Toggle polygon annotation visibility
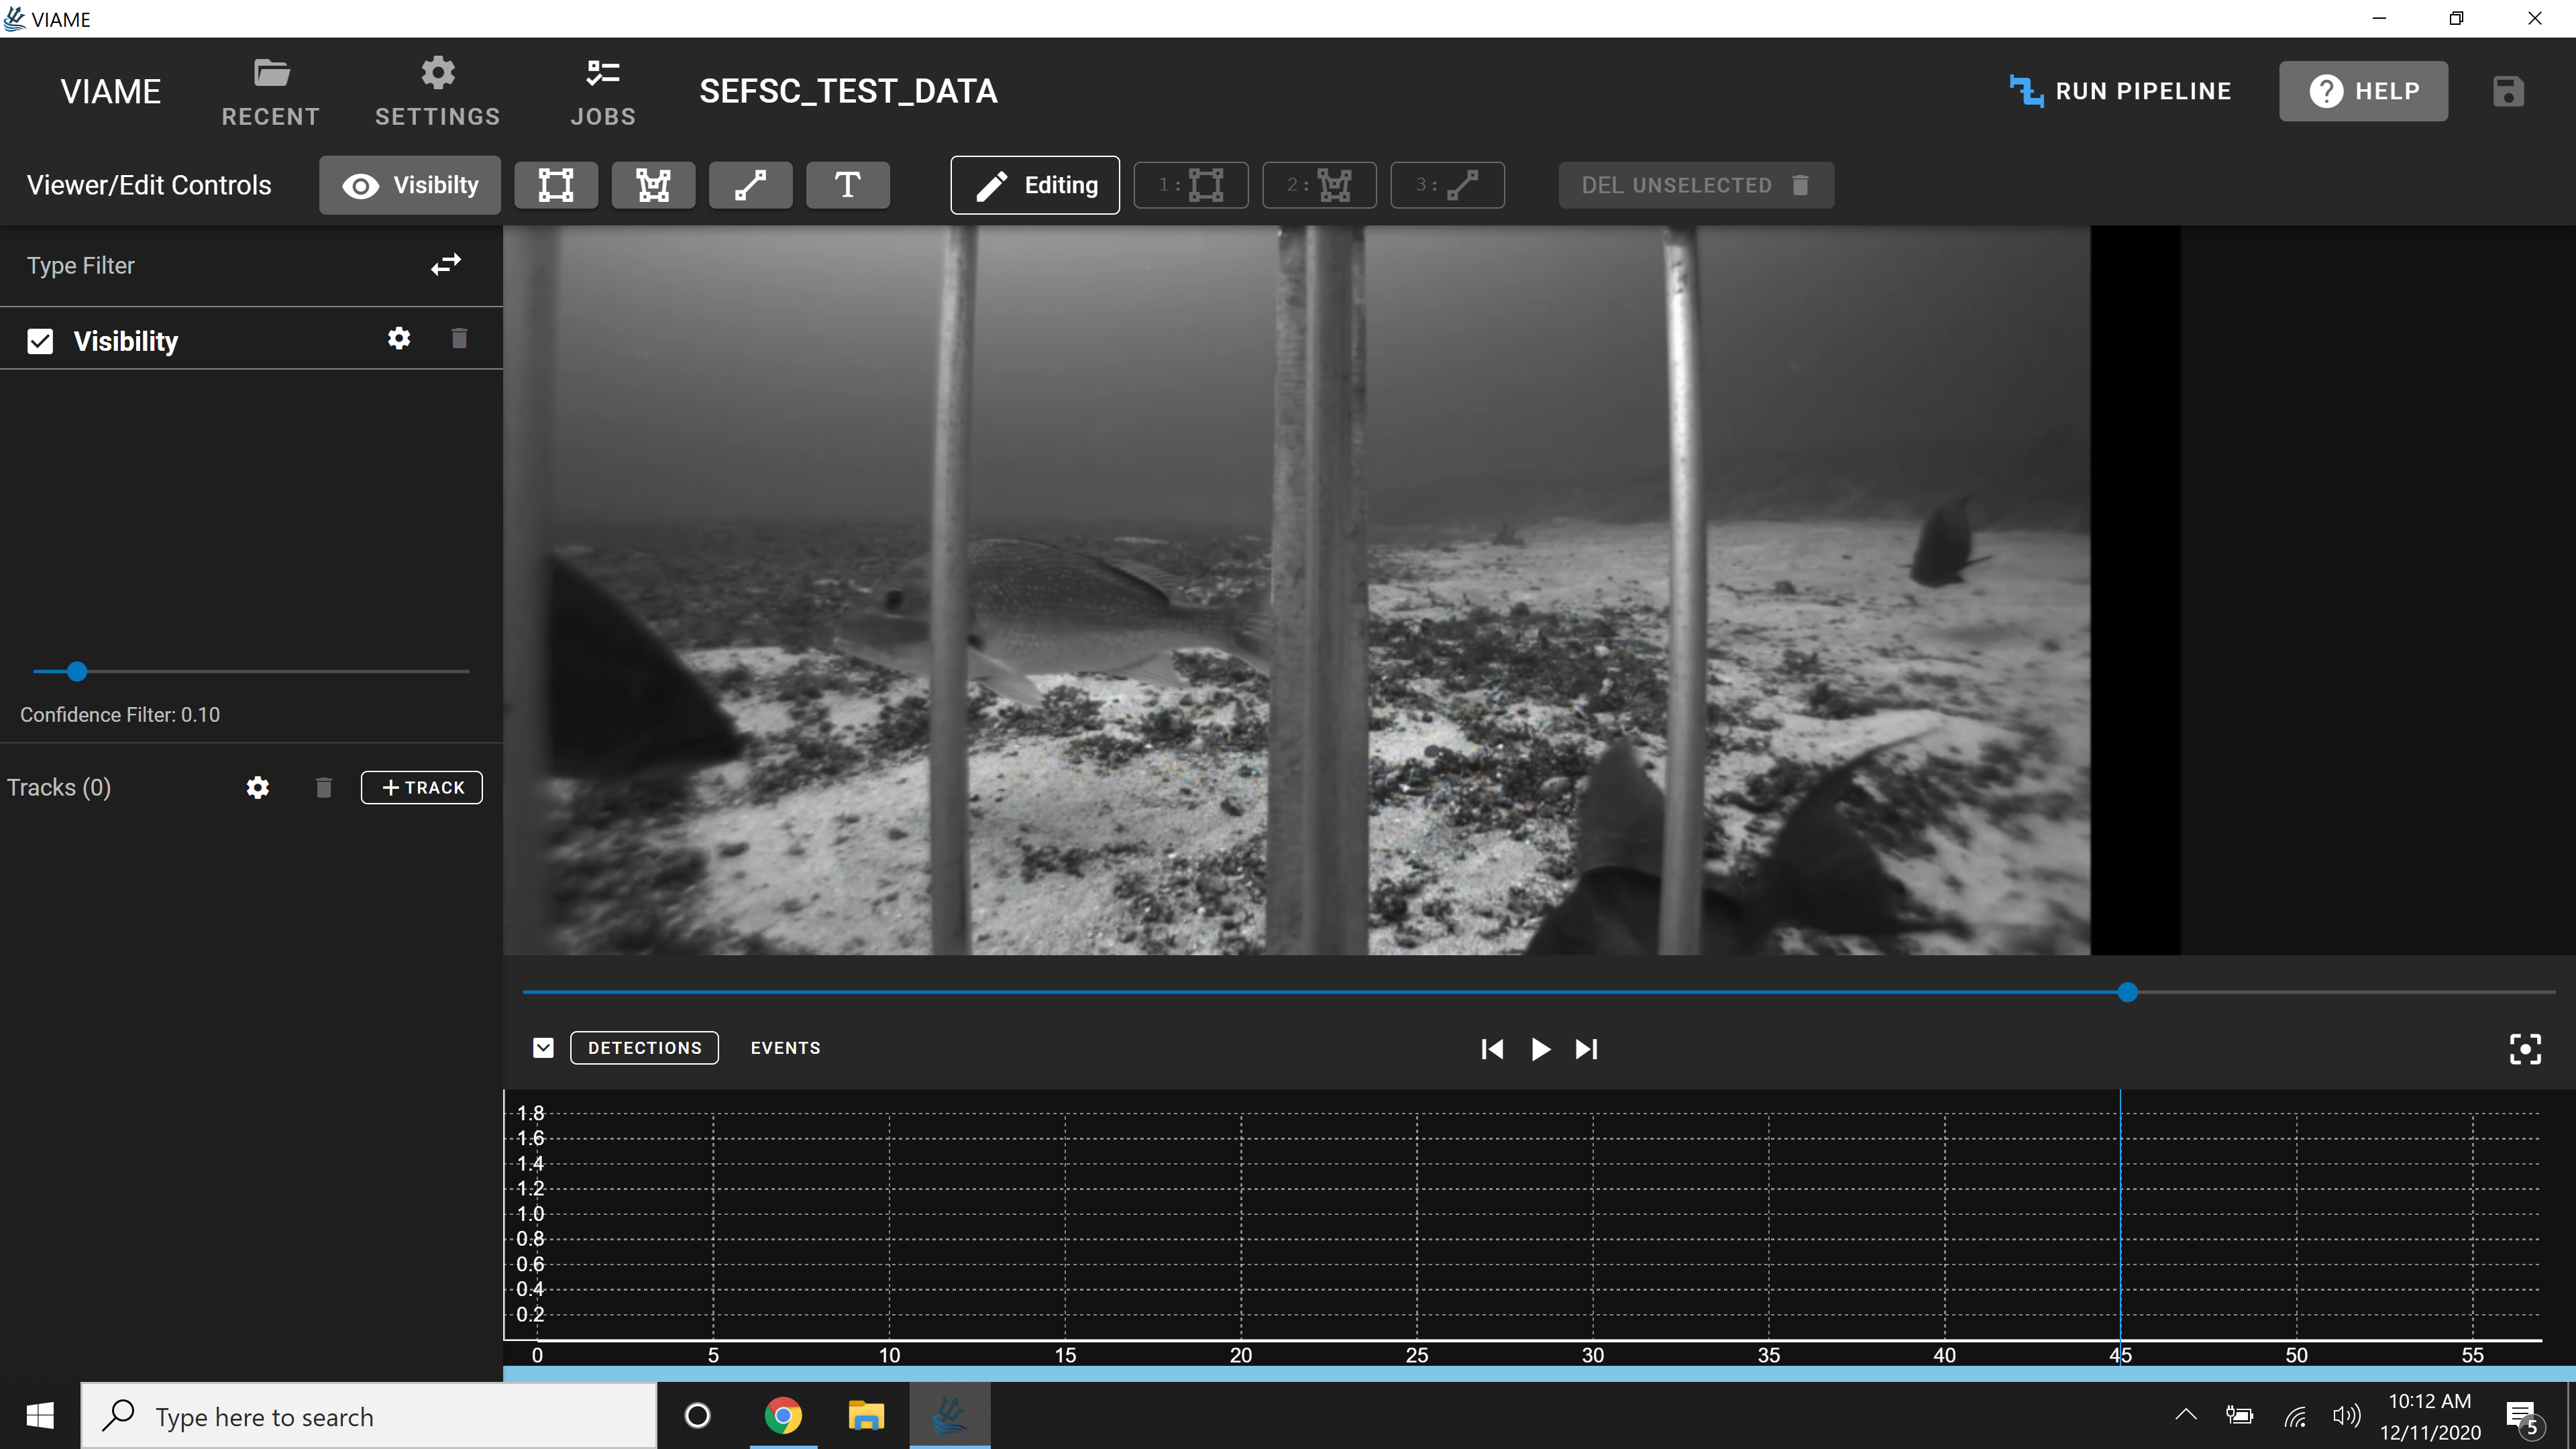 coord(653,185)
